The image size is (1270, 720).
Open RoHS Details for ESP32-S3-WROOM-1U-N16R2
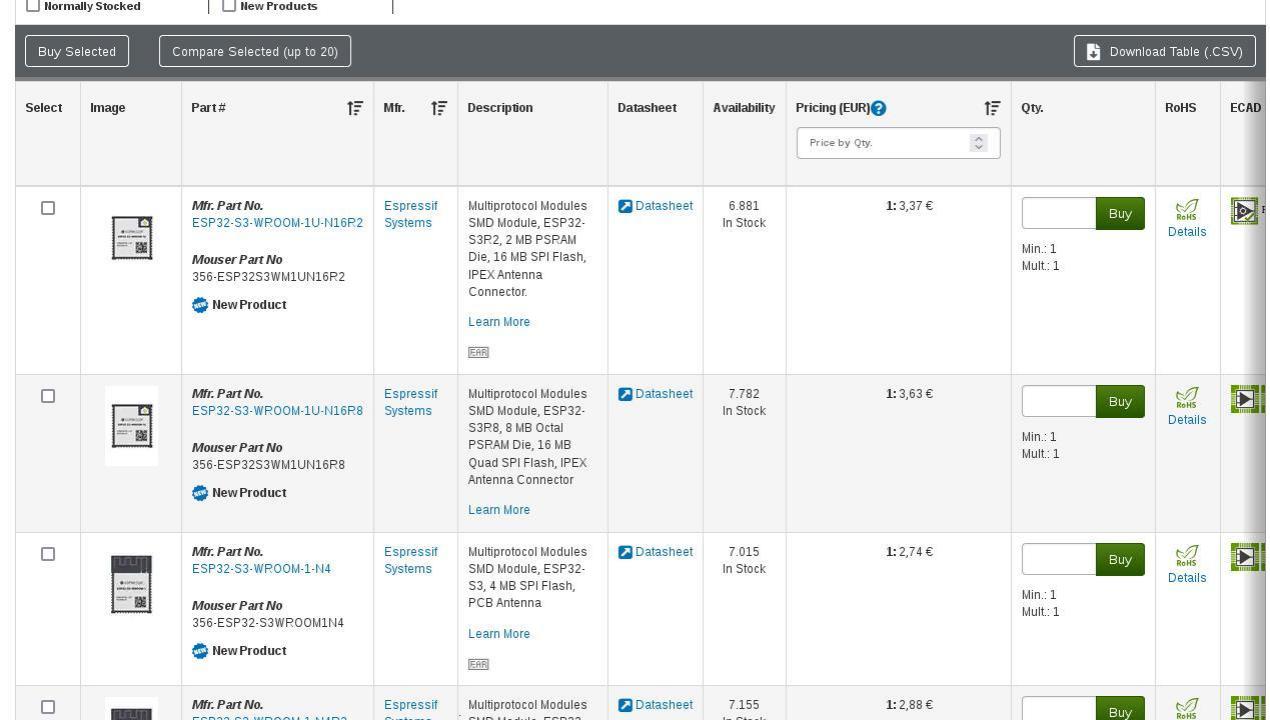[1187, 232]
